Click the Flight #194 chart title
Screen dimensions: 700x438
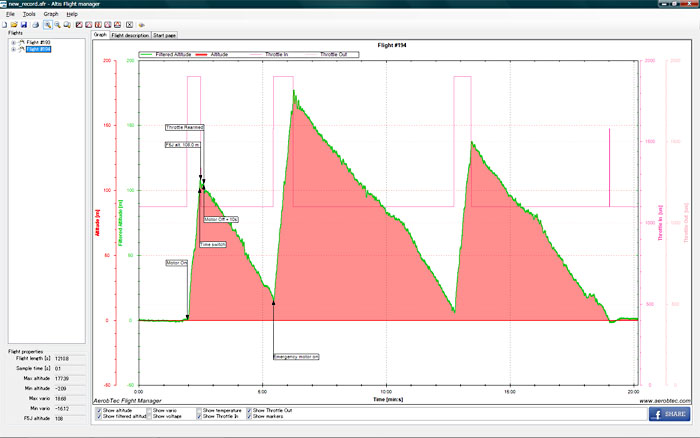tap(392, 45)
